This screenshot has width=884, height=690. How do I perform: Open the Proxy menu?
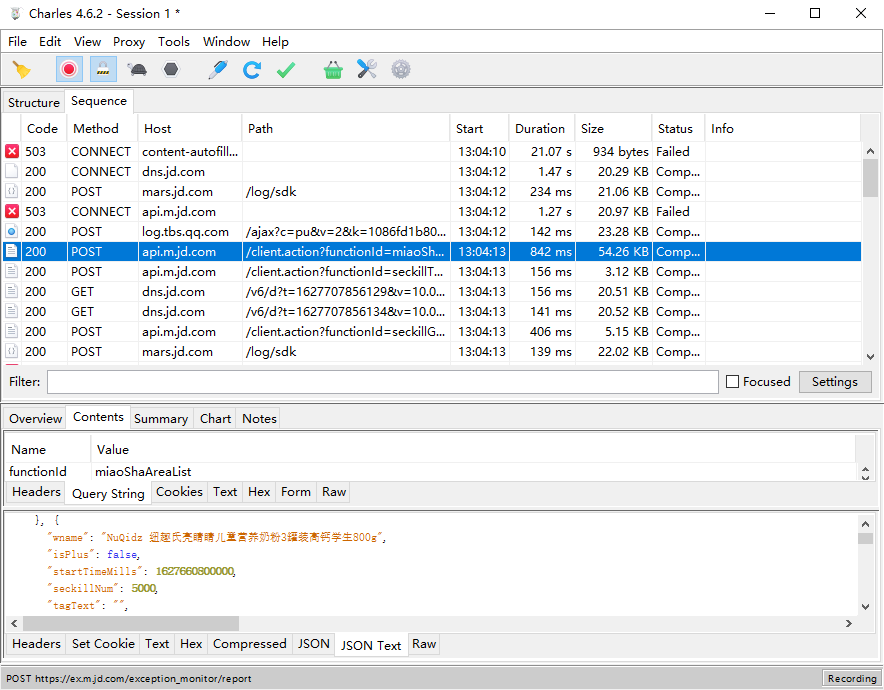(x=129, y=42)
